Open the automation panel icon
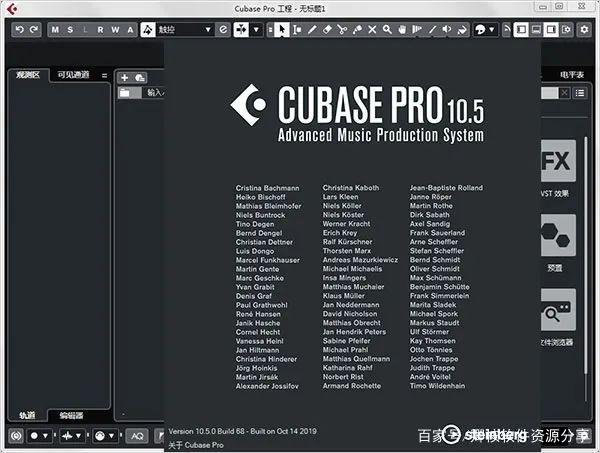 point(223,29)
